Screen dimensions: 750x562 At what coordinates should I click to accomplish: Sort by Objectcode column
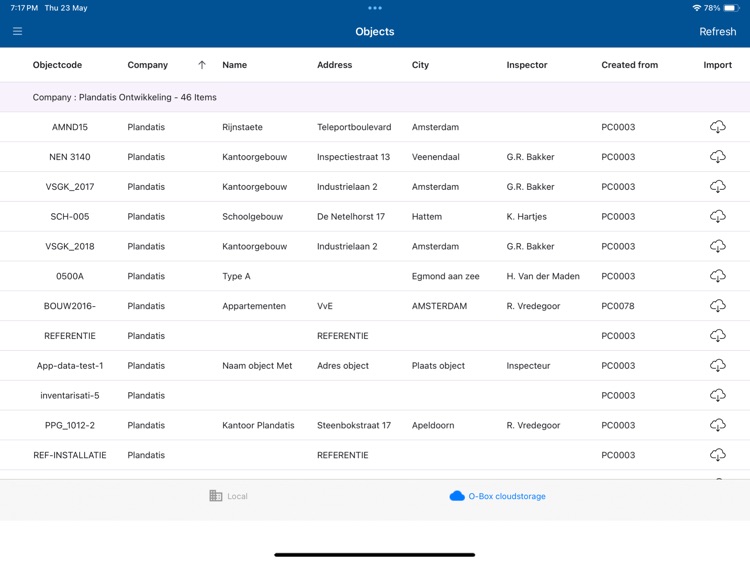[57, 65]
